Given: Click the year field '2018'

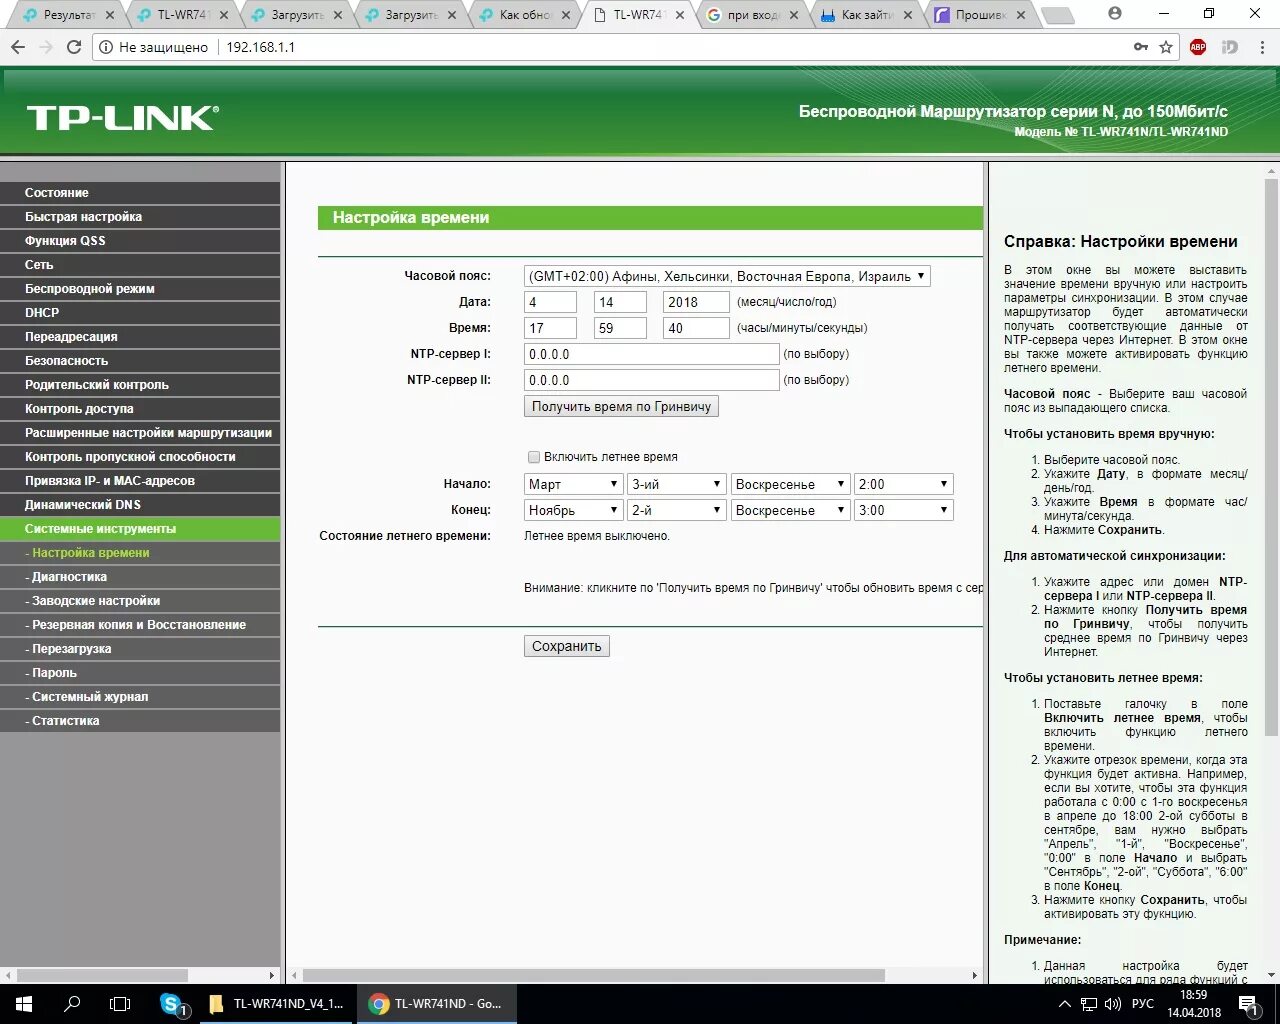Looking at the screenshot, I should 696,302.
